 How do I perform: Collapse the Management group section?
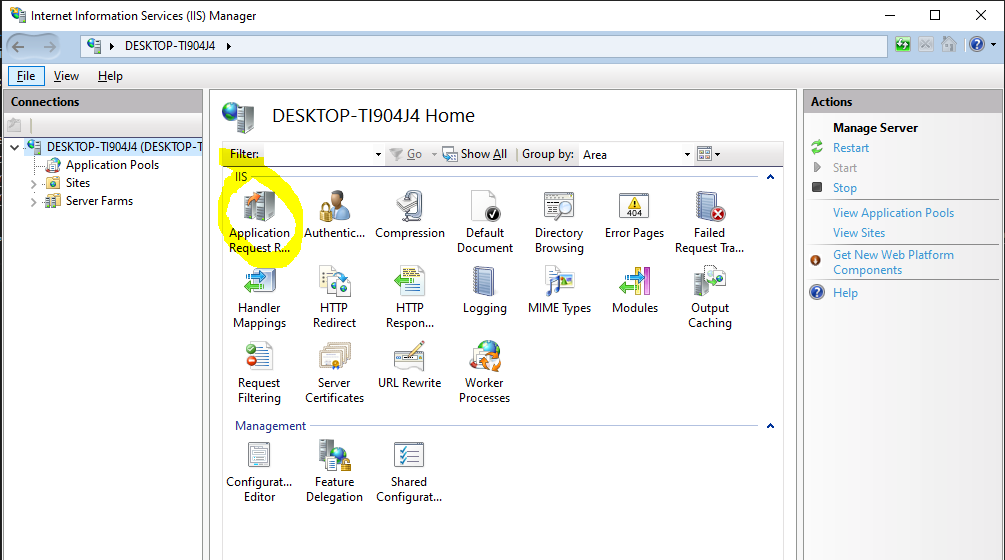pyautogui.click(x=770, y=426)
